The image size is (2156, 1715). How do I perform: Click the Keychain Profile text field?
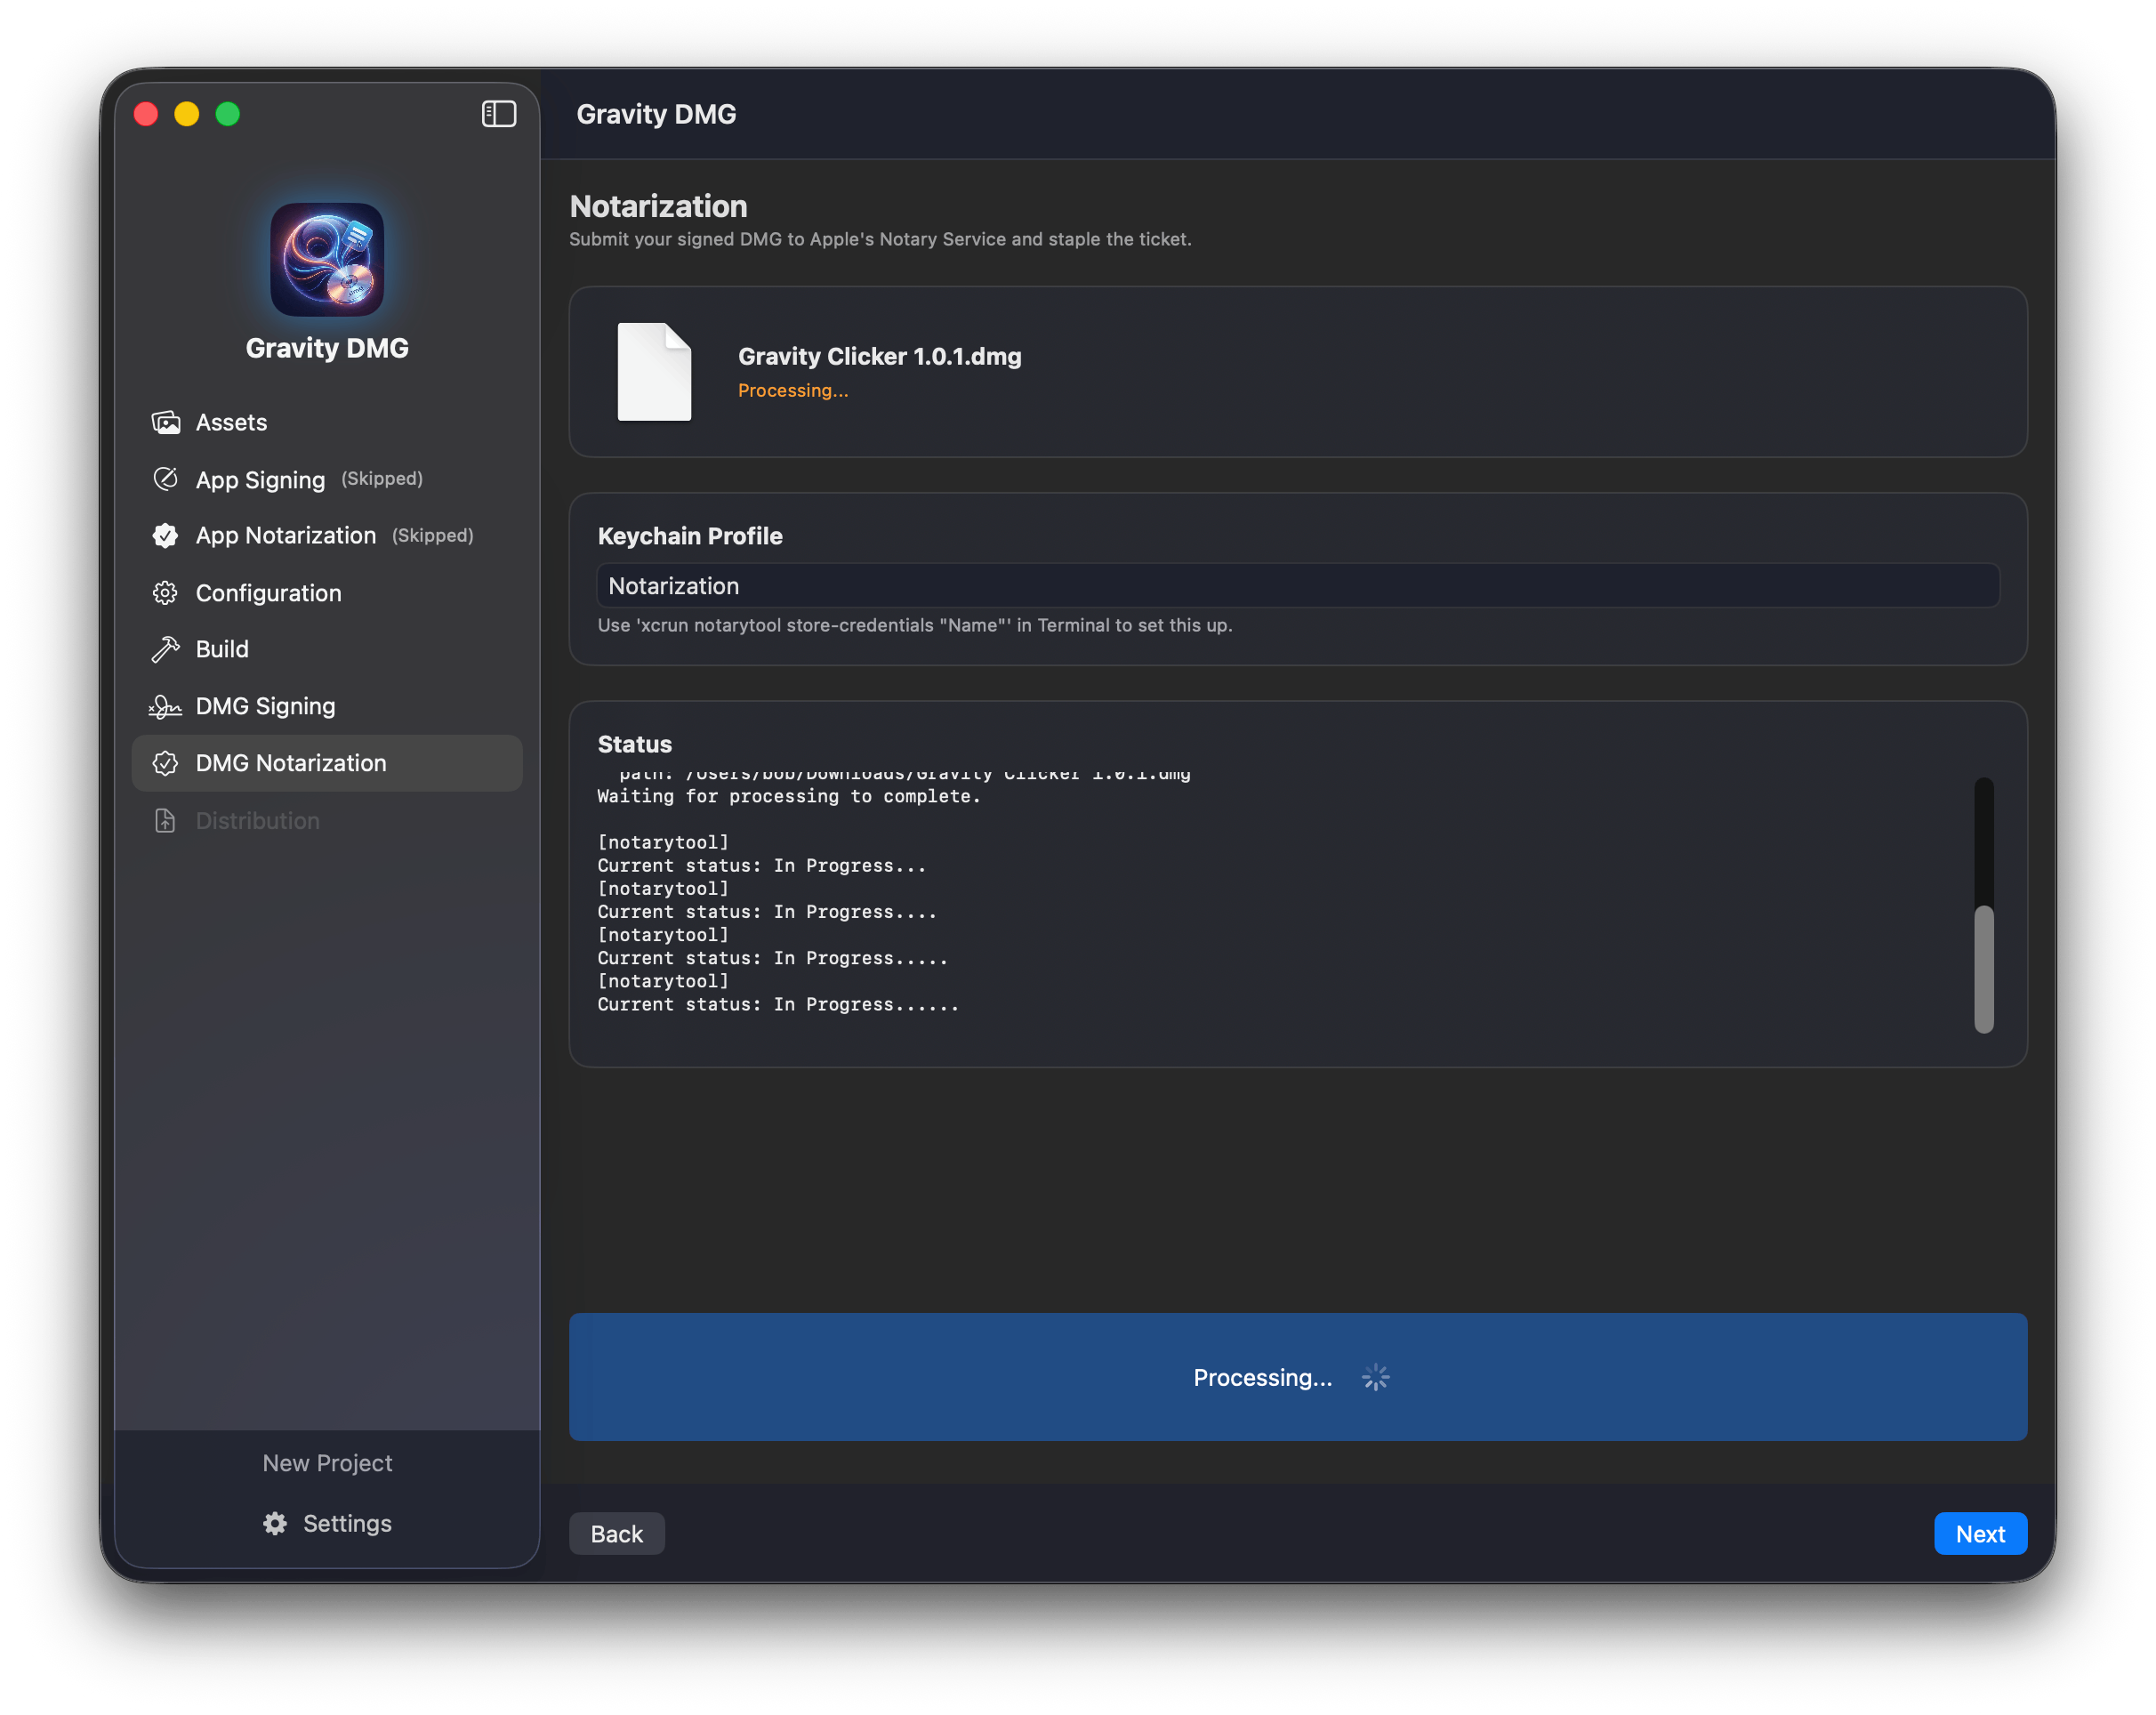(x=1297, y=586)
